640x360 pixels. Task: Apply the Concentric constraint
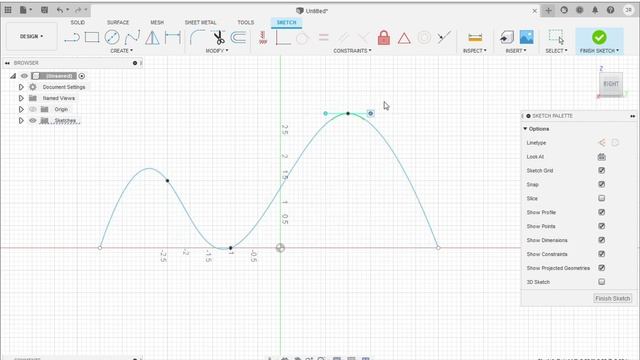pyautogui.click(x=424, y=38)
